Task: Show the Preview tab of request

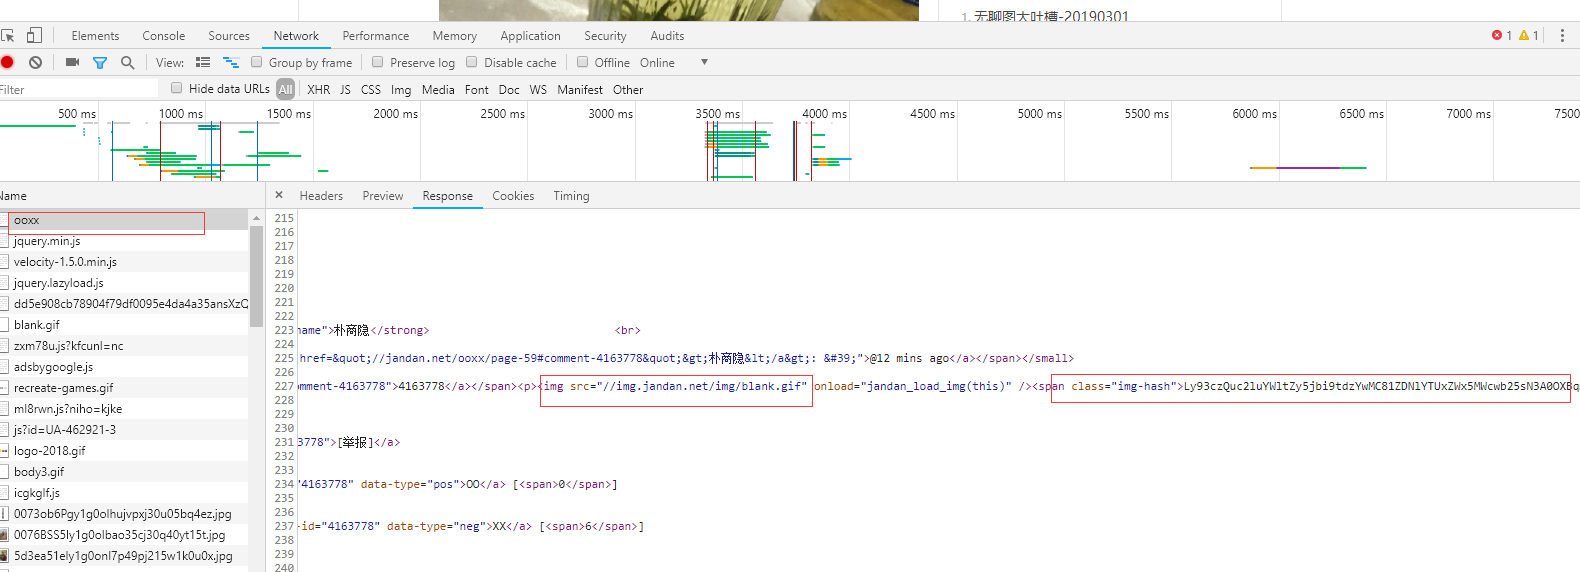Action: pyautogui.click(x=383, y=196)
